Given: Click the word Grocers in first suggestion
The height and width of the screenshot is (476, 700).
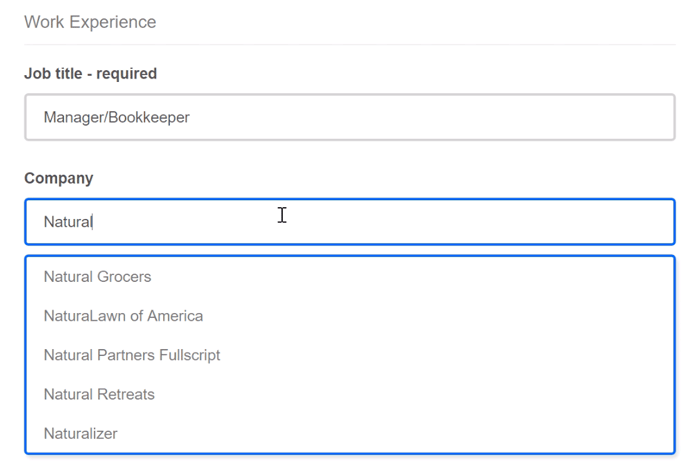Looking at the screenshot, I should point(125,277).
